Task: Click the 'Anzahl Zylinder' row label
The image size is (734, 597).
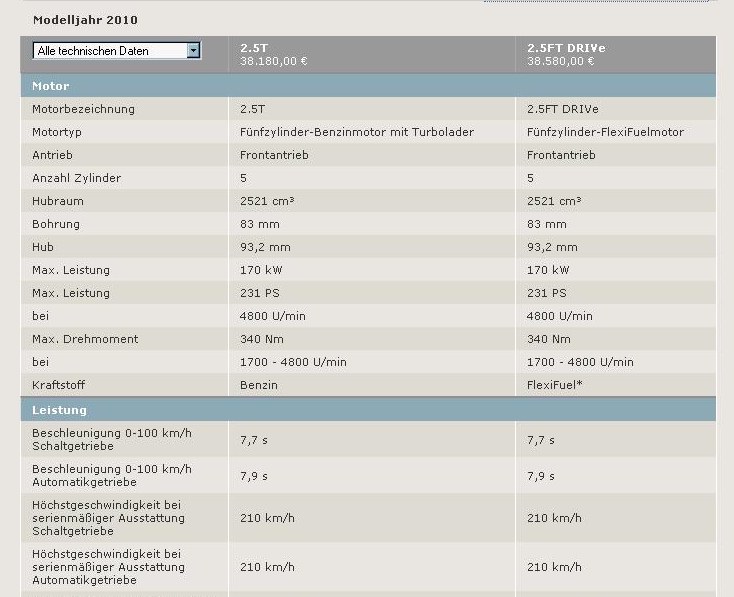Action: pyautogui.click(x=76, y=178)
